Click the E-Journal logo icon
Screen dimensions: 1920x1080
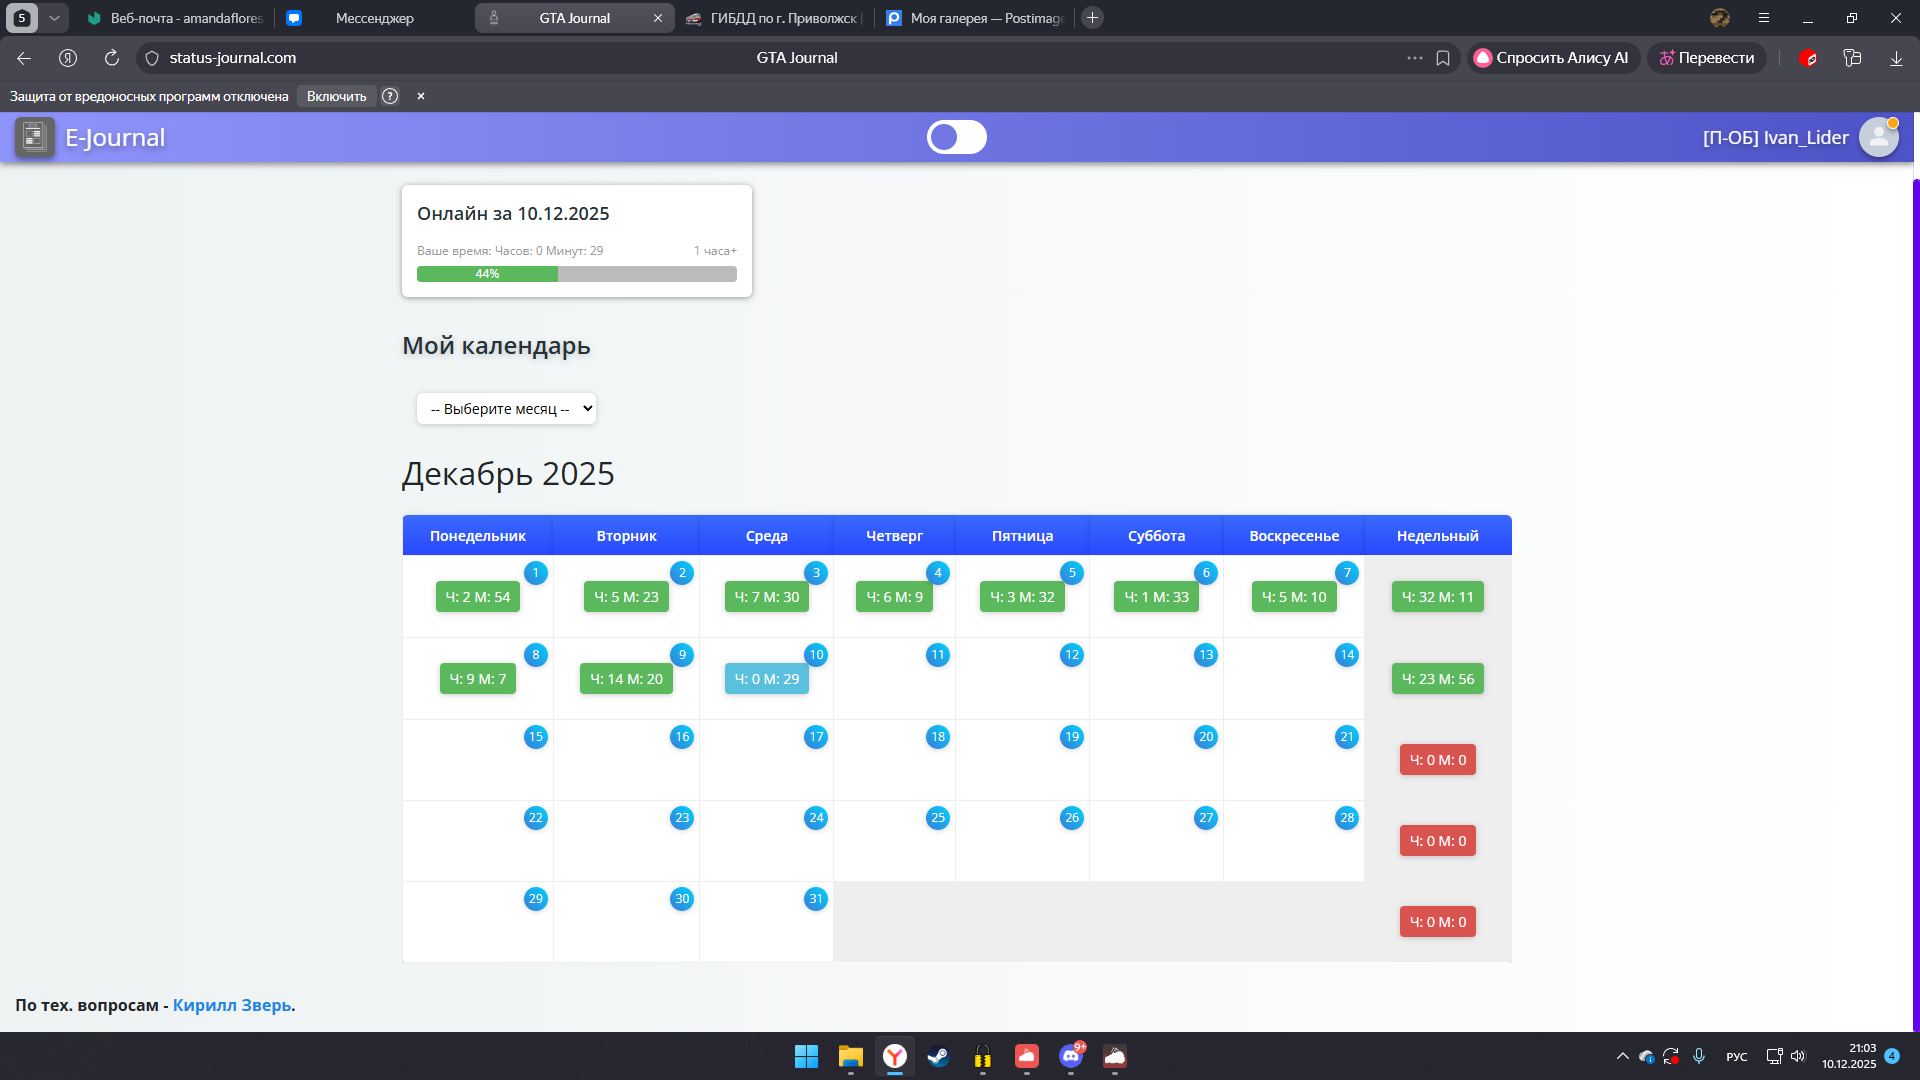(34, 137)
